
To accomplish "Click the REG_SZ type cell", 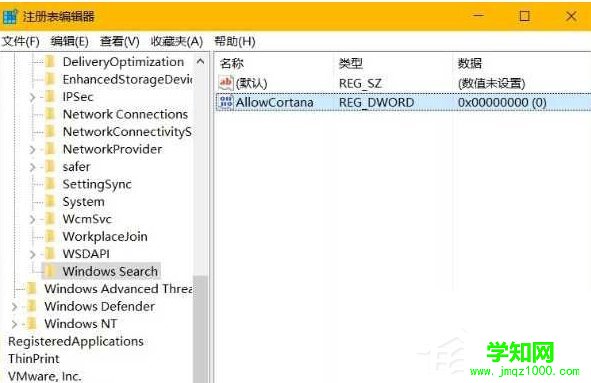I will point(360,83).
